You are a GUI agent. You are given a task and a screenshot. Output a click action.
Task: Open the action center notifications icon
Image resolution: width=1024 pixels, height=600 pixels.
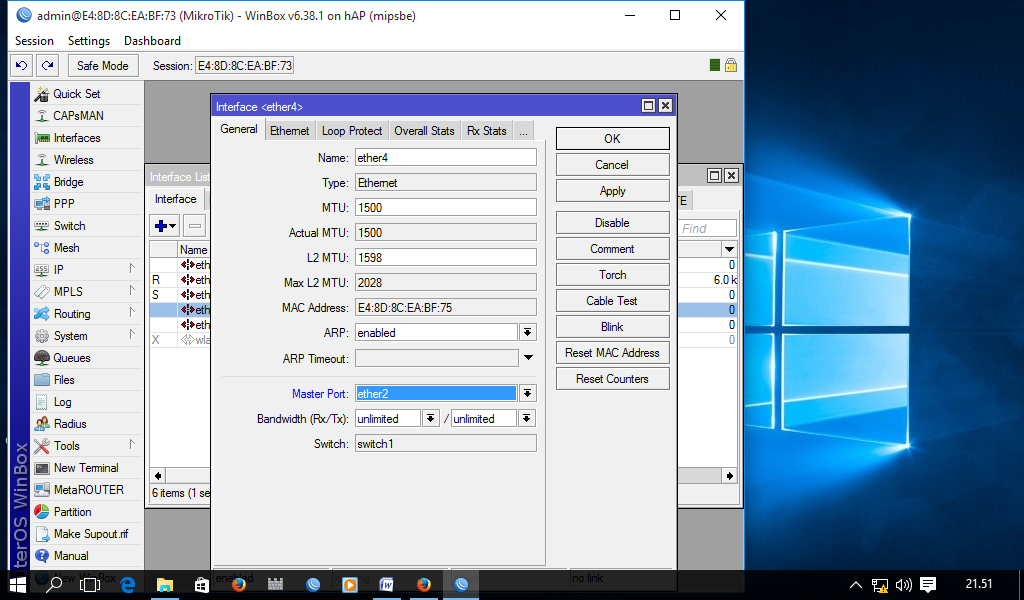tap(928, 584)
